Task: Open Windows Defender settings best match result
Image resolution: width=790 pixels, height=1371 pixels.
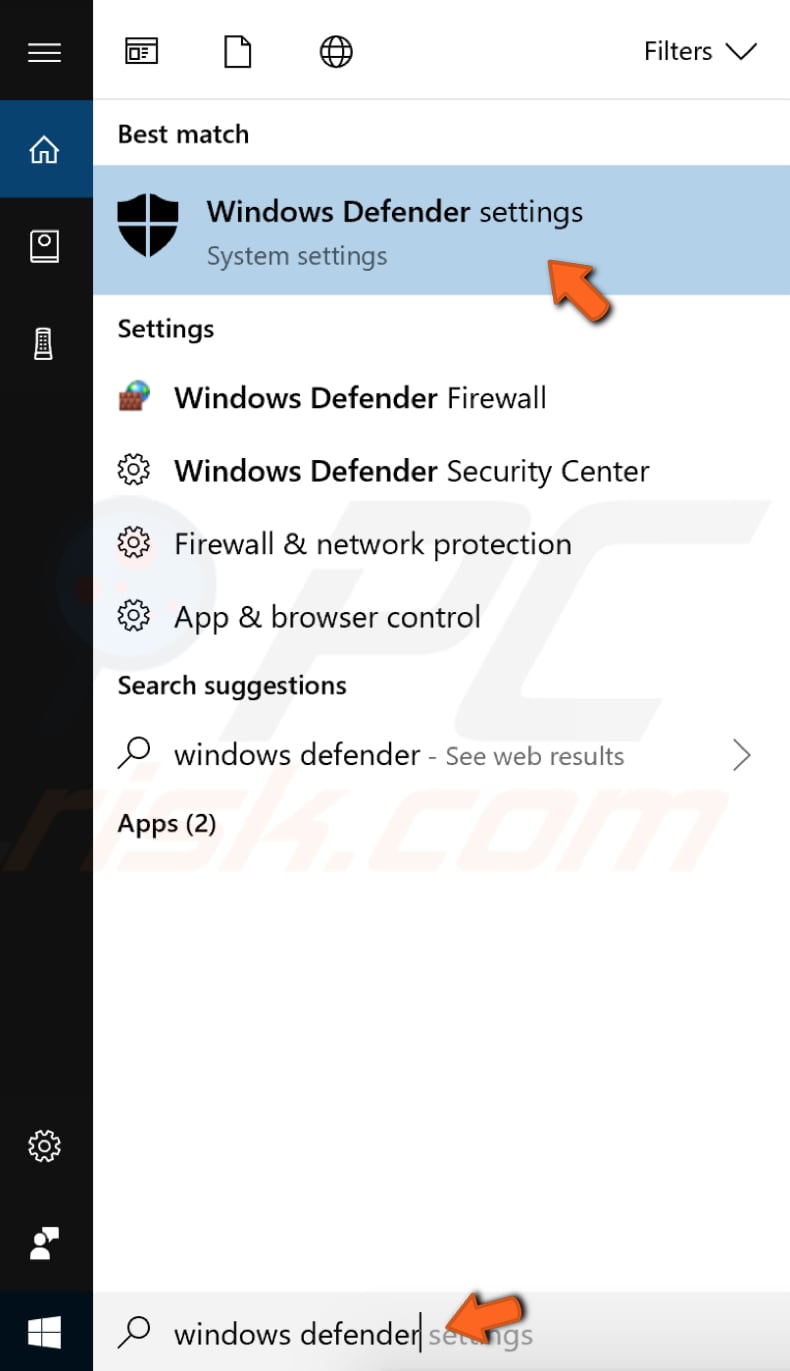Action: click(394, 212)
